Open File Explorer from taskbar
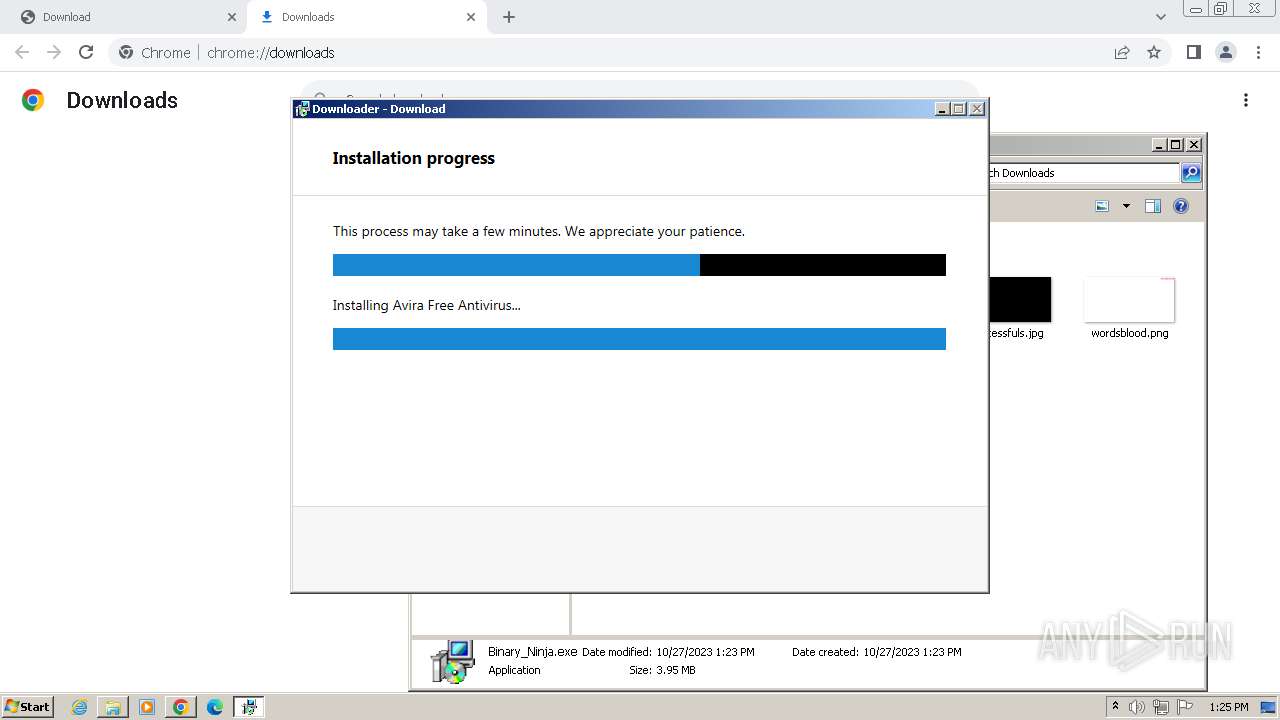 tap(113, 707)
